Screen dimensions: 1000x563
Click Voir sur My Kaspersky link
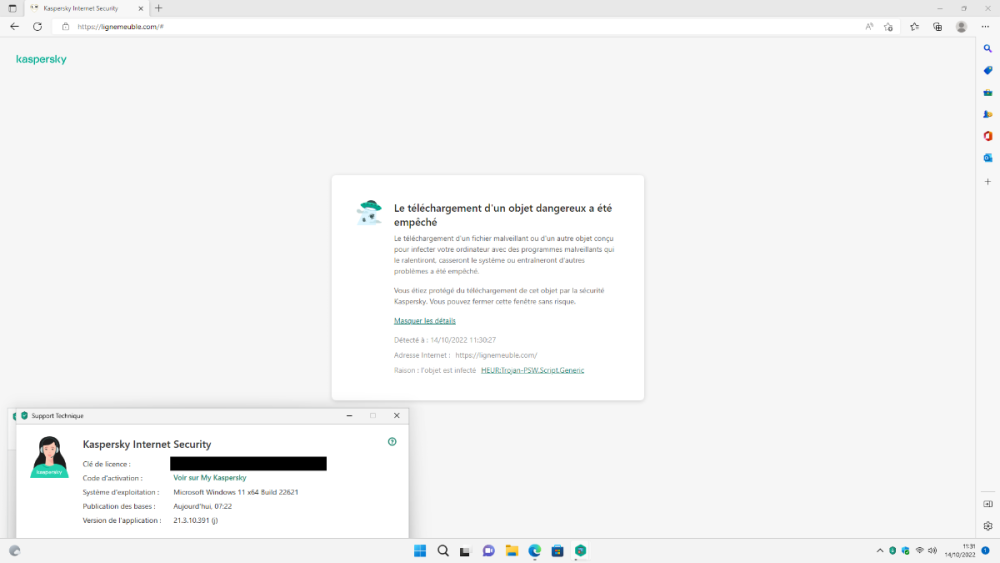[x=210, y=478]
